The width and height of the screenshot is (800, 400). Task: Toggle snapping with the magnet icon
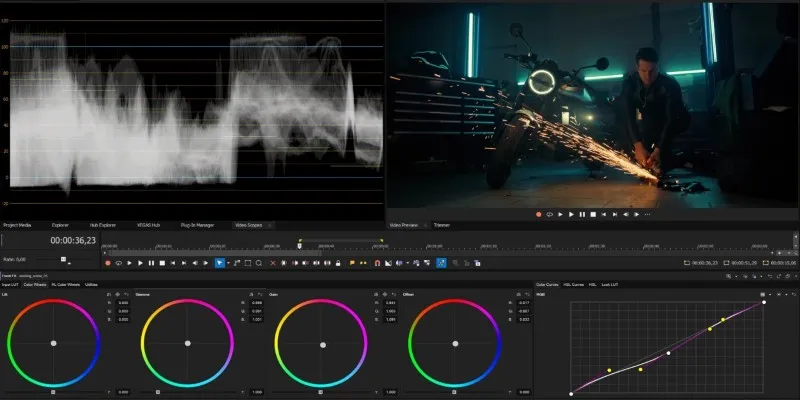[x=378, y=263]
